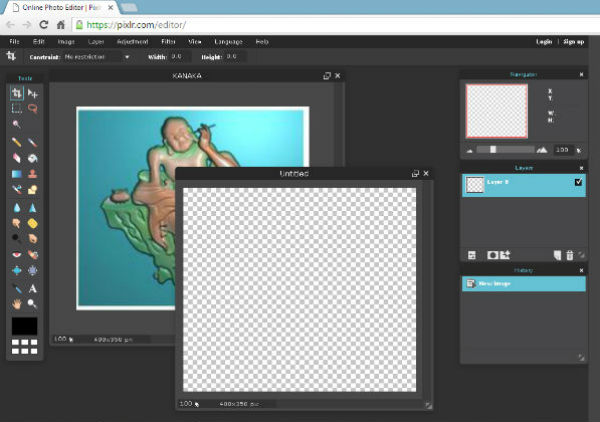Select the Brush tool
The width and height of the screenshot is (600, 422).
(x=33, y=142)
